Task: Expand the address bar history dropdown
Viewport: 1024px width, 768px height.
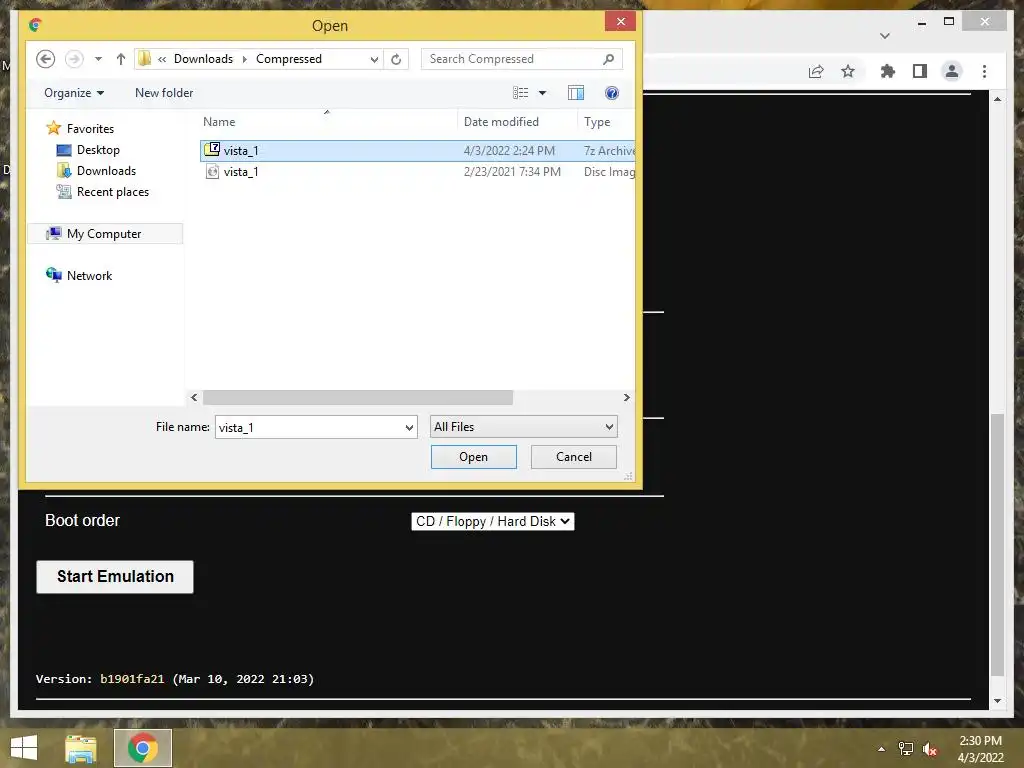Action: pyautogui.click(x=374, y=59)
